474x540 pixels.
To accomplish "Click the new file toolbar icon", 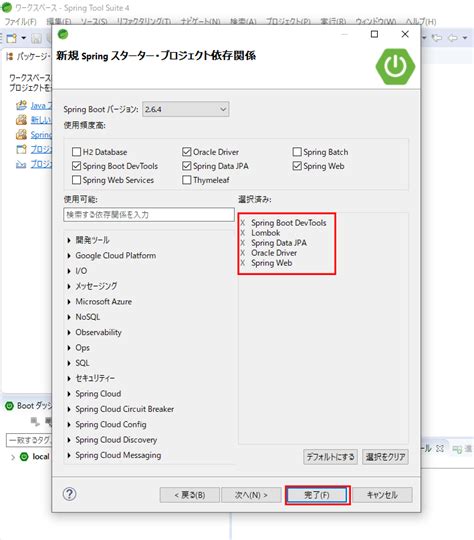I will pyautogui.click(x=12, y=38).
